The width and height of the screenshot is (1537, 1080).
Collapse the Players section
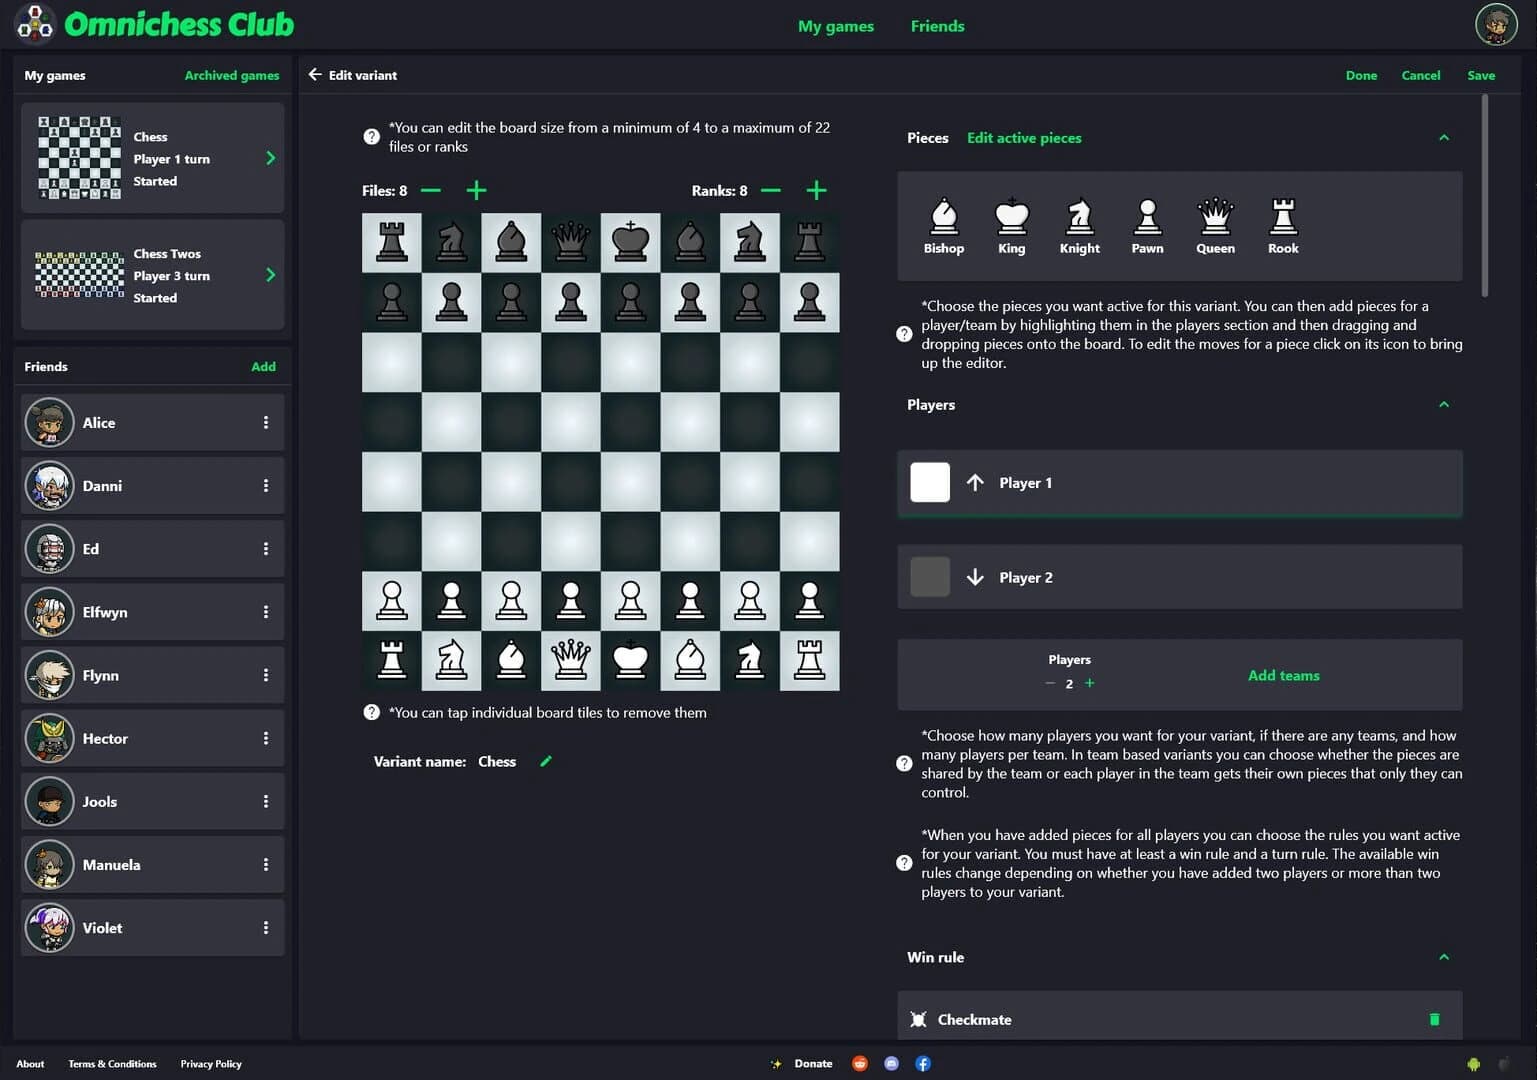pos(1444,405)
